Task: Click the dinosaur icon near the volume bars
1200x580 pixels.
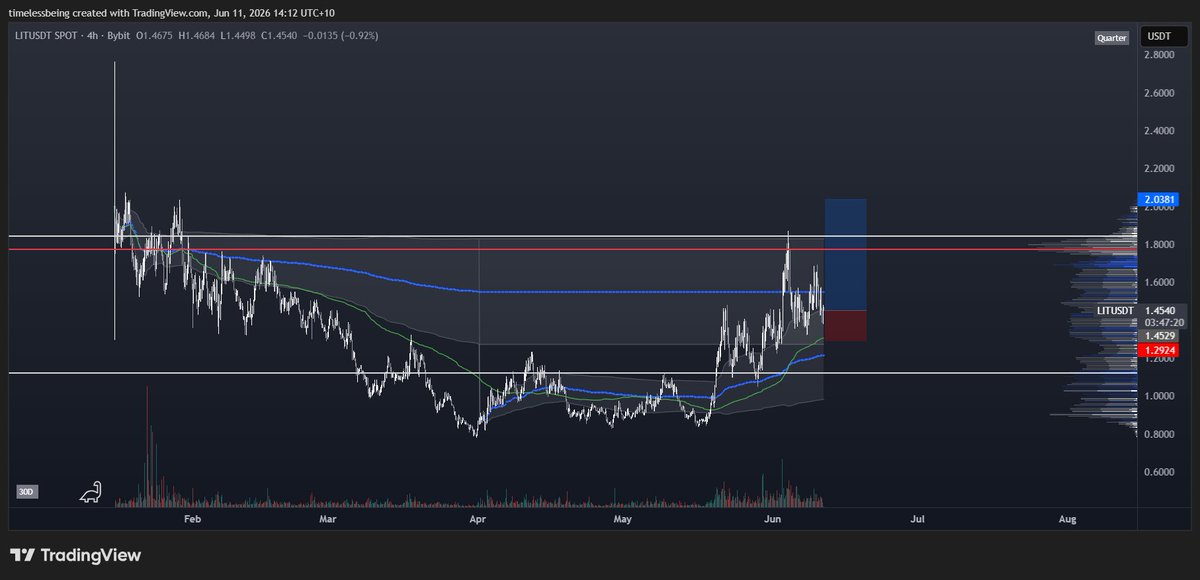Action: [x=93, y=493]
